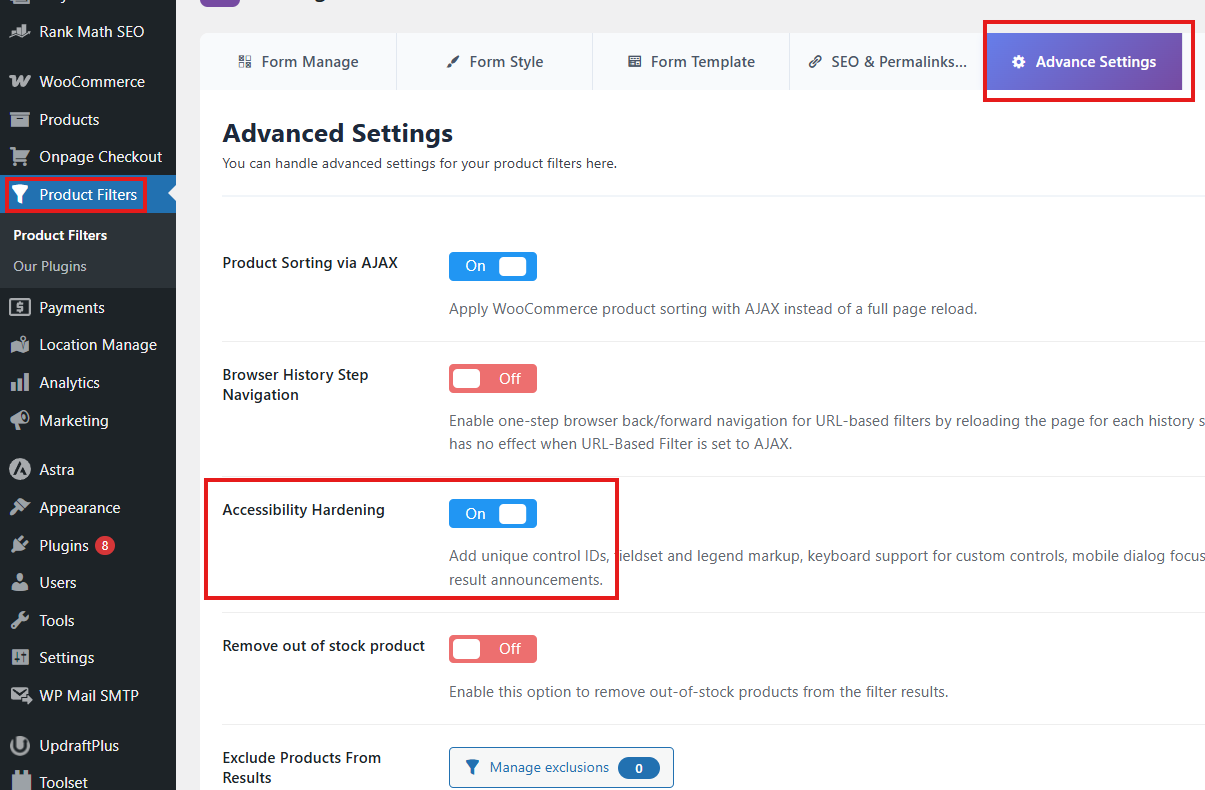Enable Browser History Step Navigation toggle

tap(492, 379)
